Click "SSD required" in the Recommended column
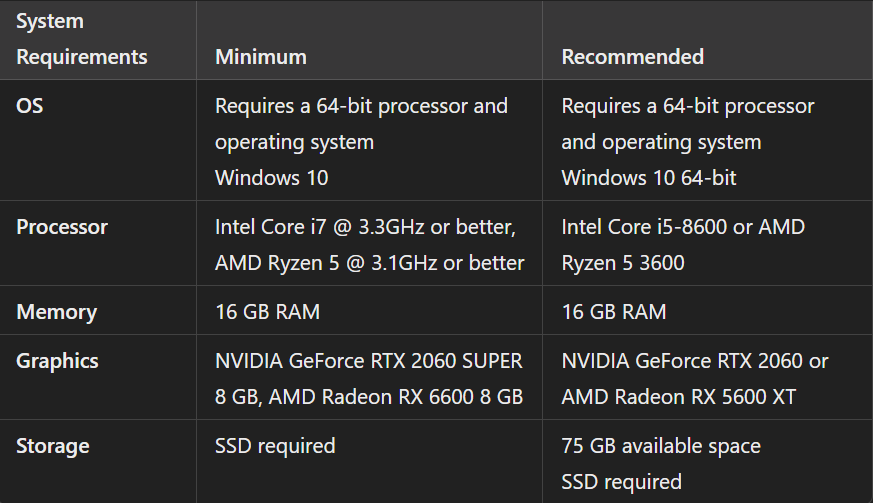 [x=621, y=482]
